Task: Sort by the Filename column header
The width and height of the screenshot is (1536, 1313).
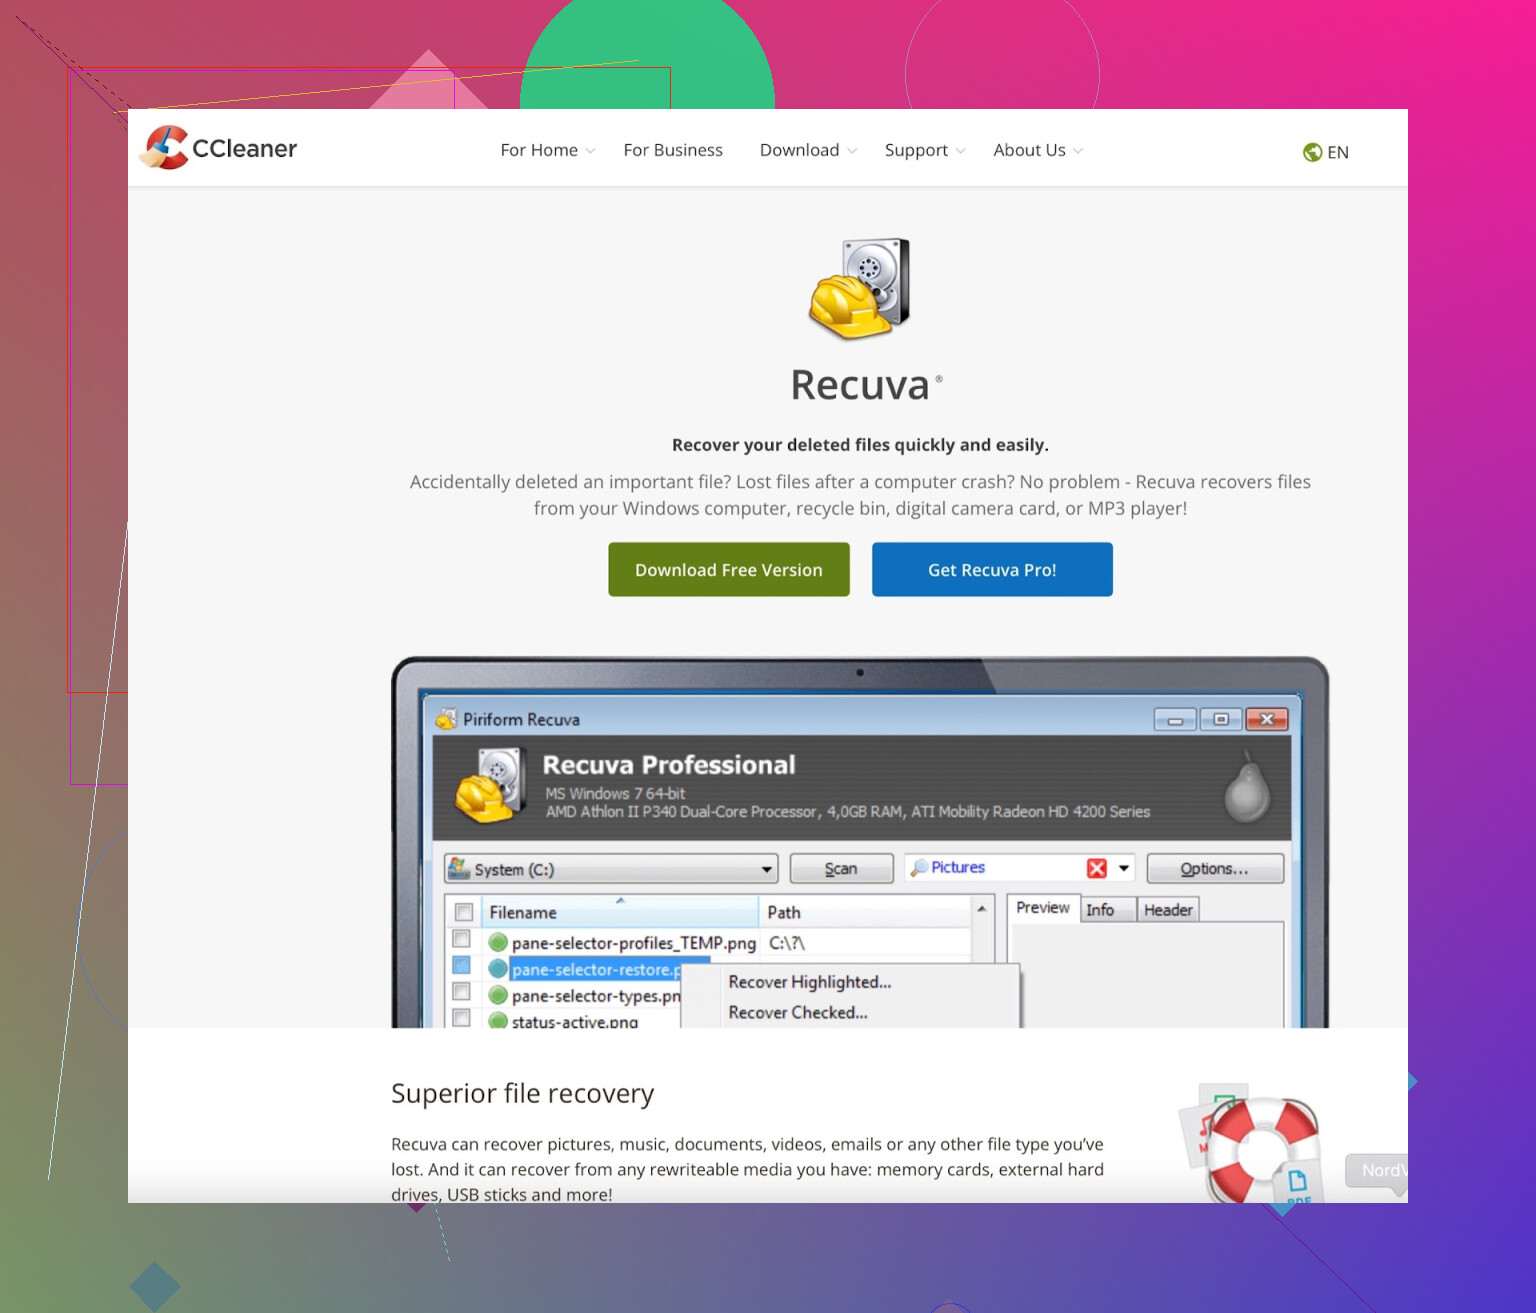Action: tap(620, 912)
